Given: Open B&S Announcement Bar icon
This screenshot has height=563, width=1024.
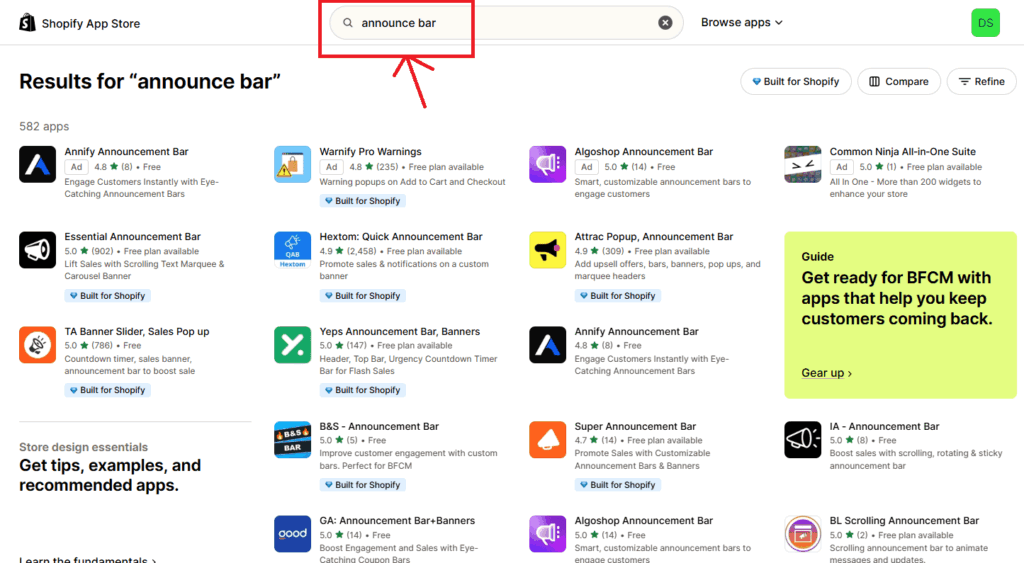Looking at the screenshot, I should (x=293, y=440).
